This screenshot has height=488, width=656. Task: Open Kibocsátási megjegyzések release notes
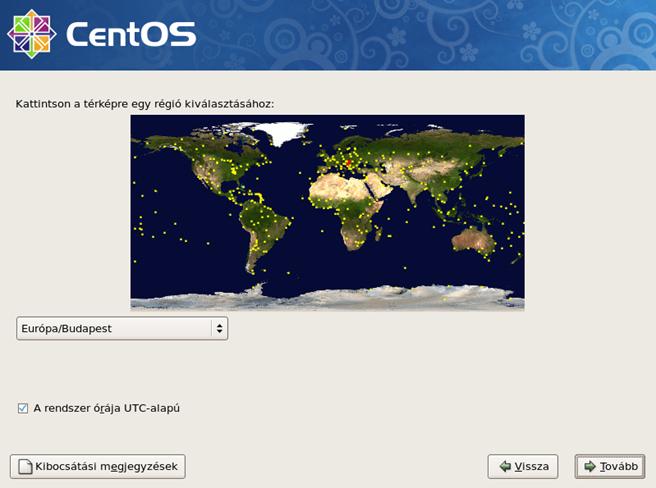coord(98,466)
